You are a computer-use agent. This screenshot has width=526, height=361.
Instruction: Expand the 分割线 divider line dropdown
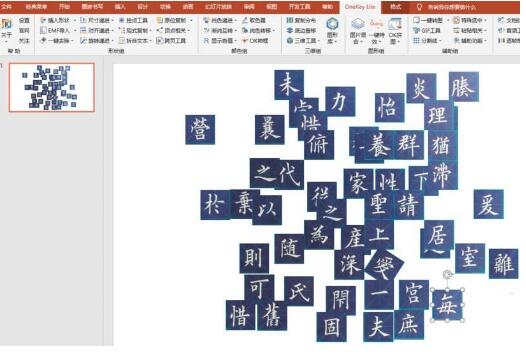[440, 41]
